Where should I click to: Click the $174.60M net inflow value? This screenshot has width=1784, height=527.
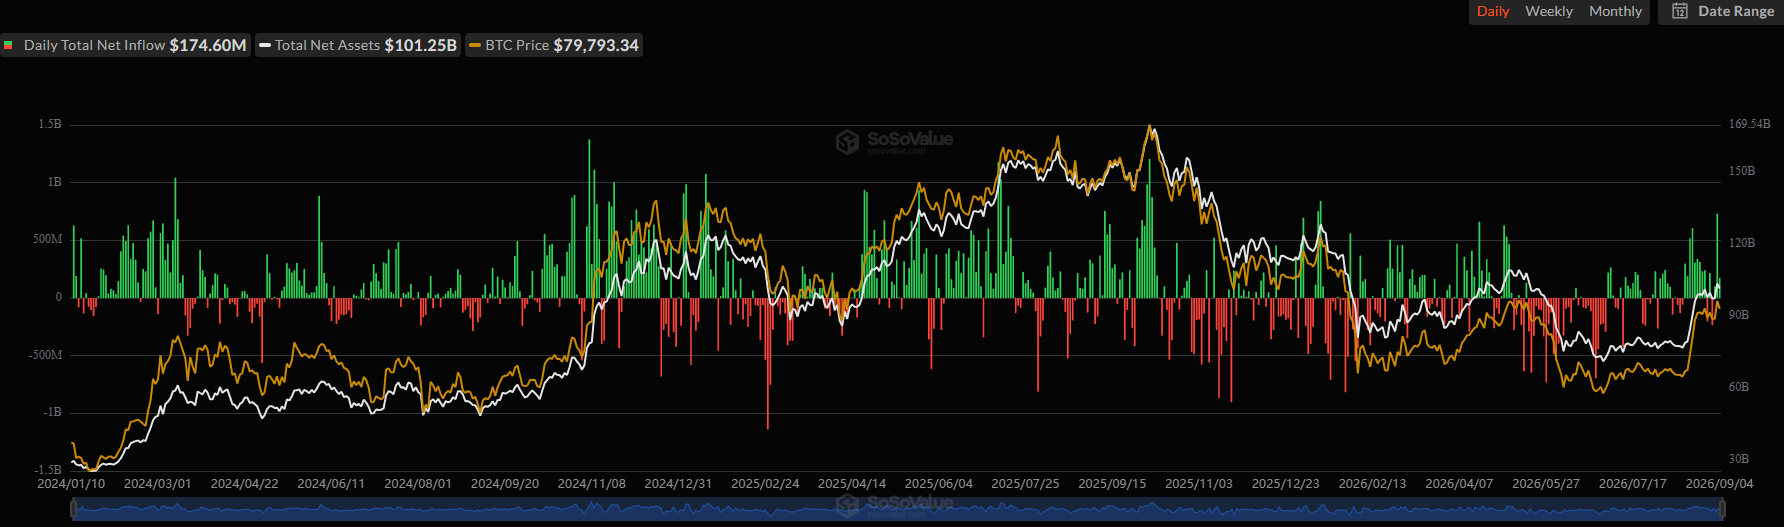208,45
